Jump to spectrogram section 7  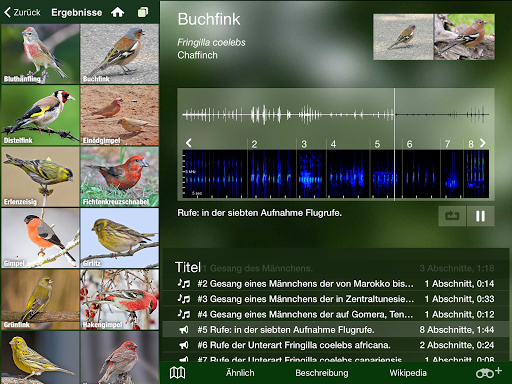[447, 144]
